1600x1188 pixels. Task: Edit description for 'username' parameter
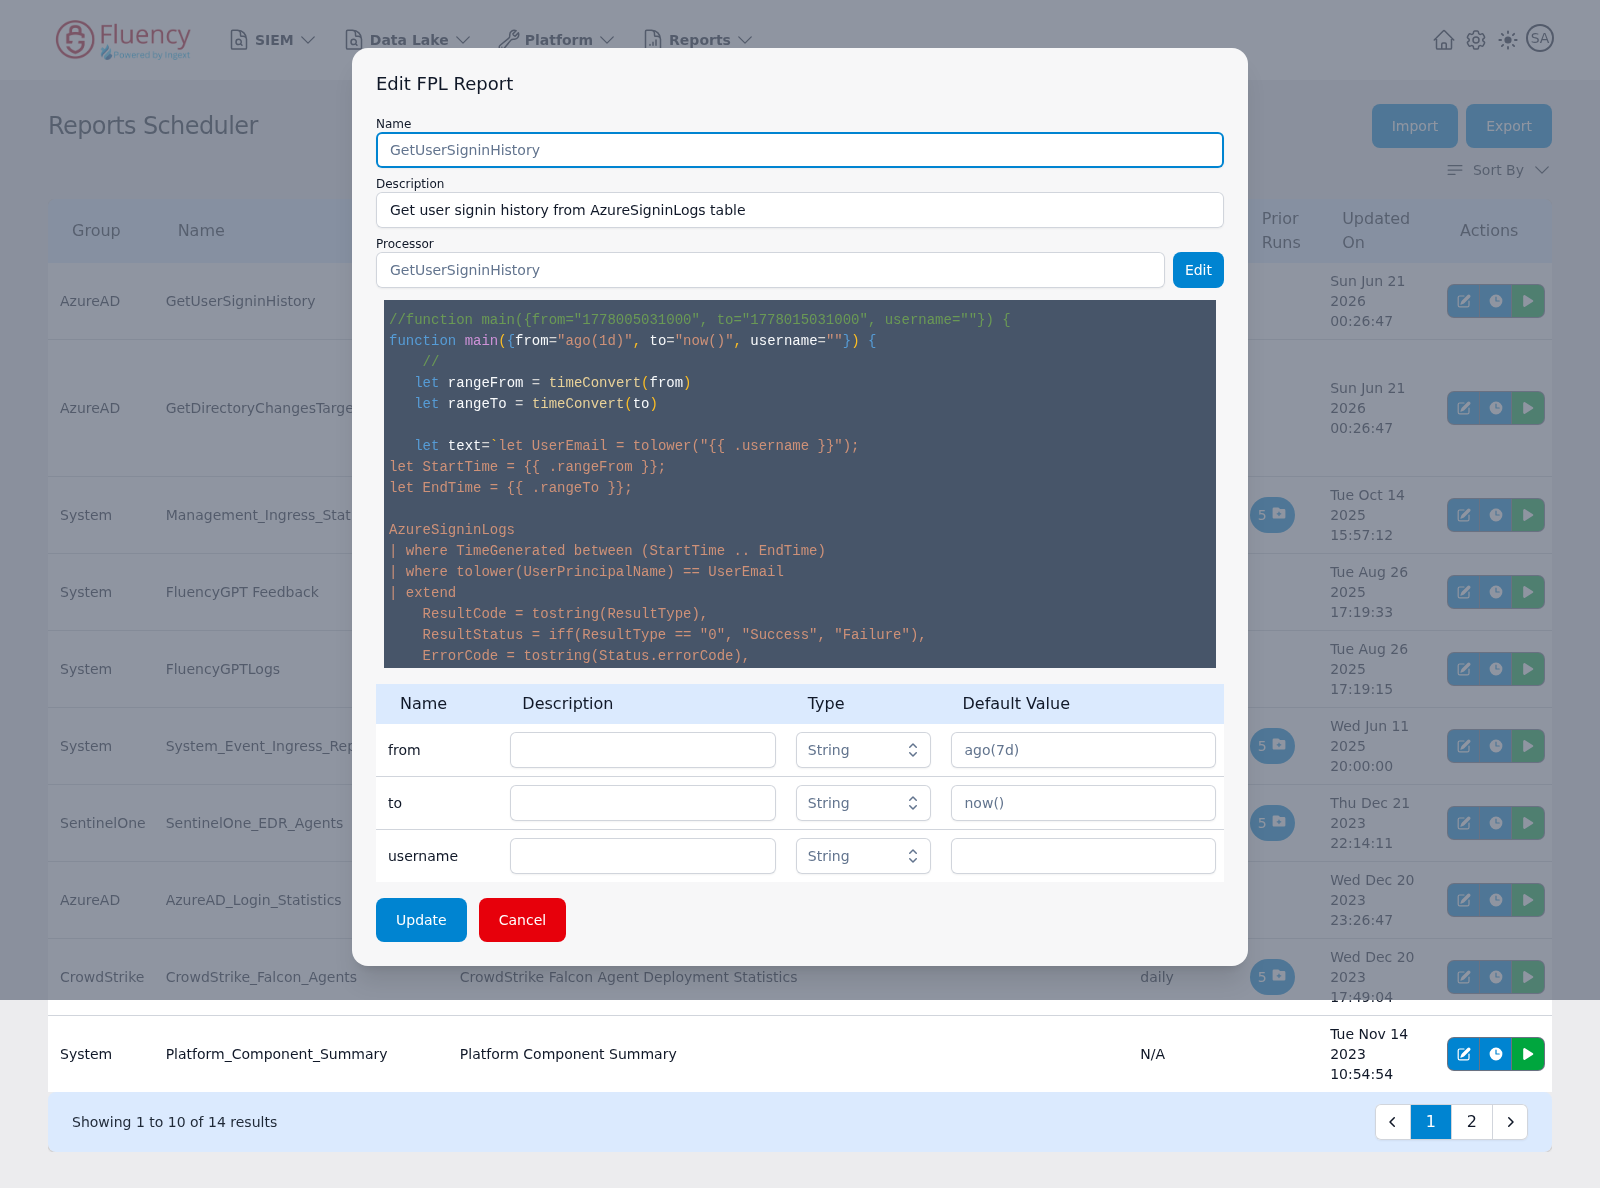click(643, 856)
